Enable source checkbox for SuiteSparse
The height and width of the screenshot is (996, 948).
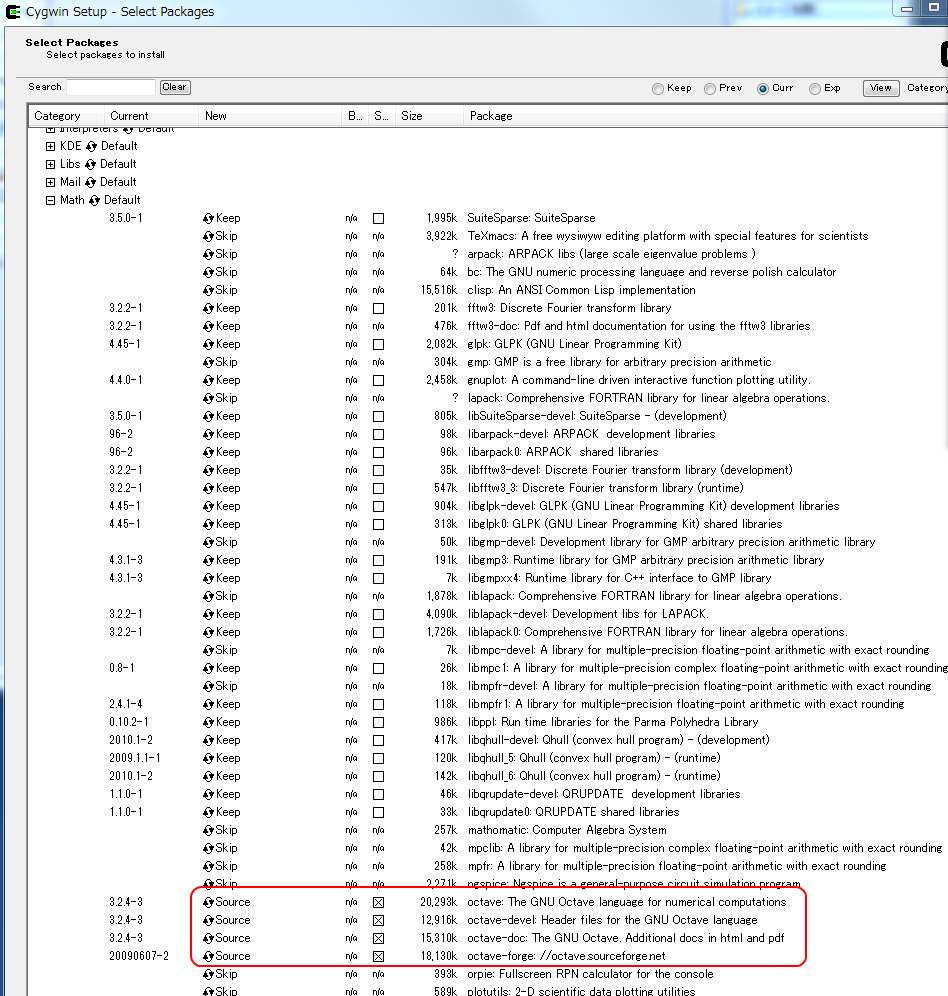(x=379, y=219)
